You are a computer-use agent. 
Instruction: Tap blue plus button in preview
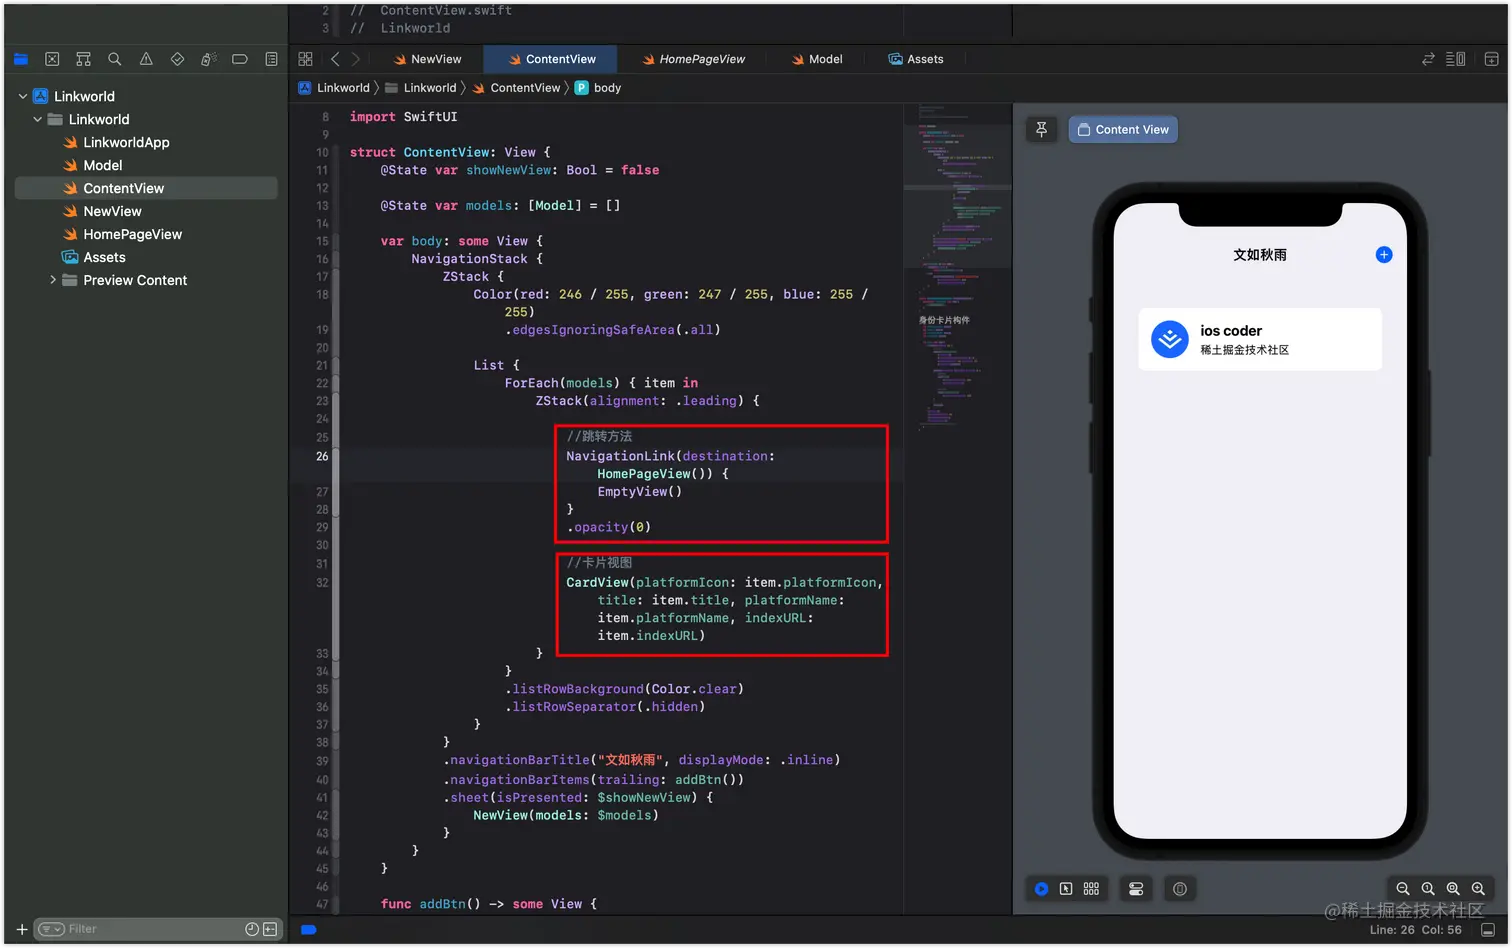(x=1384, y=255)
